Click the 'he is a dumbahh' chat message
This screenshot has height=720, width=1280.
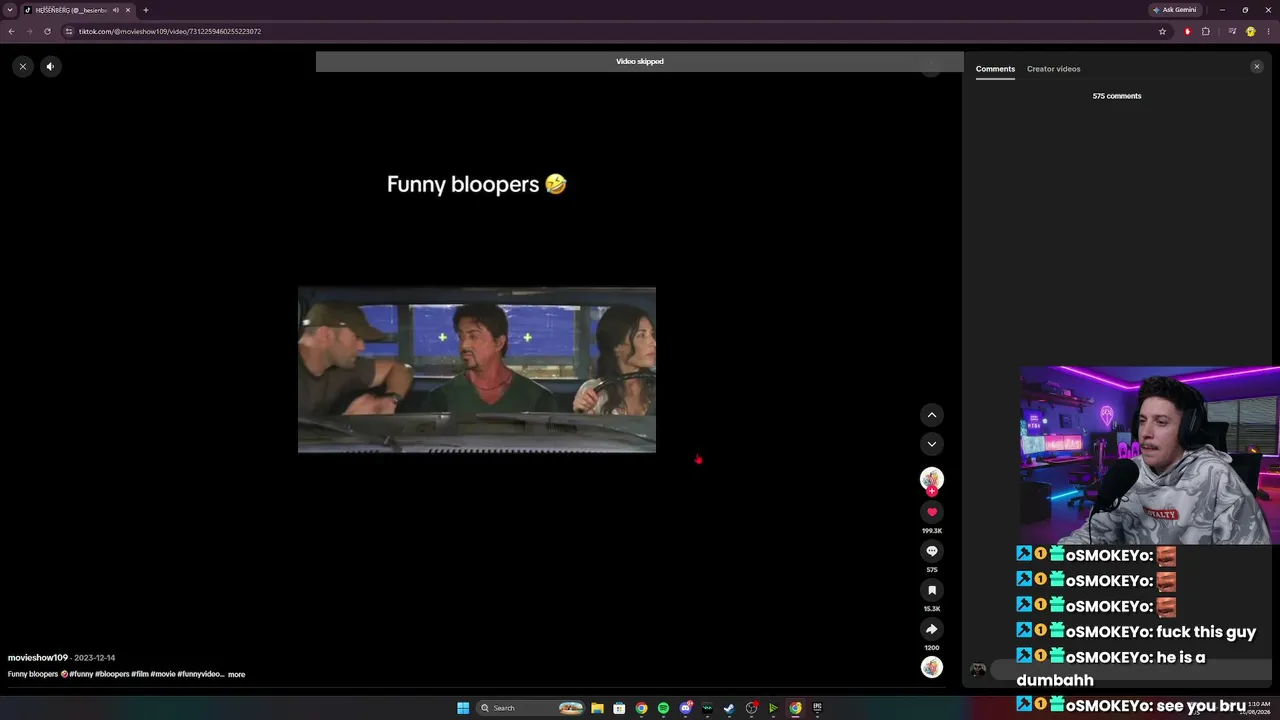[1111, 668]
